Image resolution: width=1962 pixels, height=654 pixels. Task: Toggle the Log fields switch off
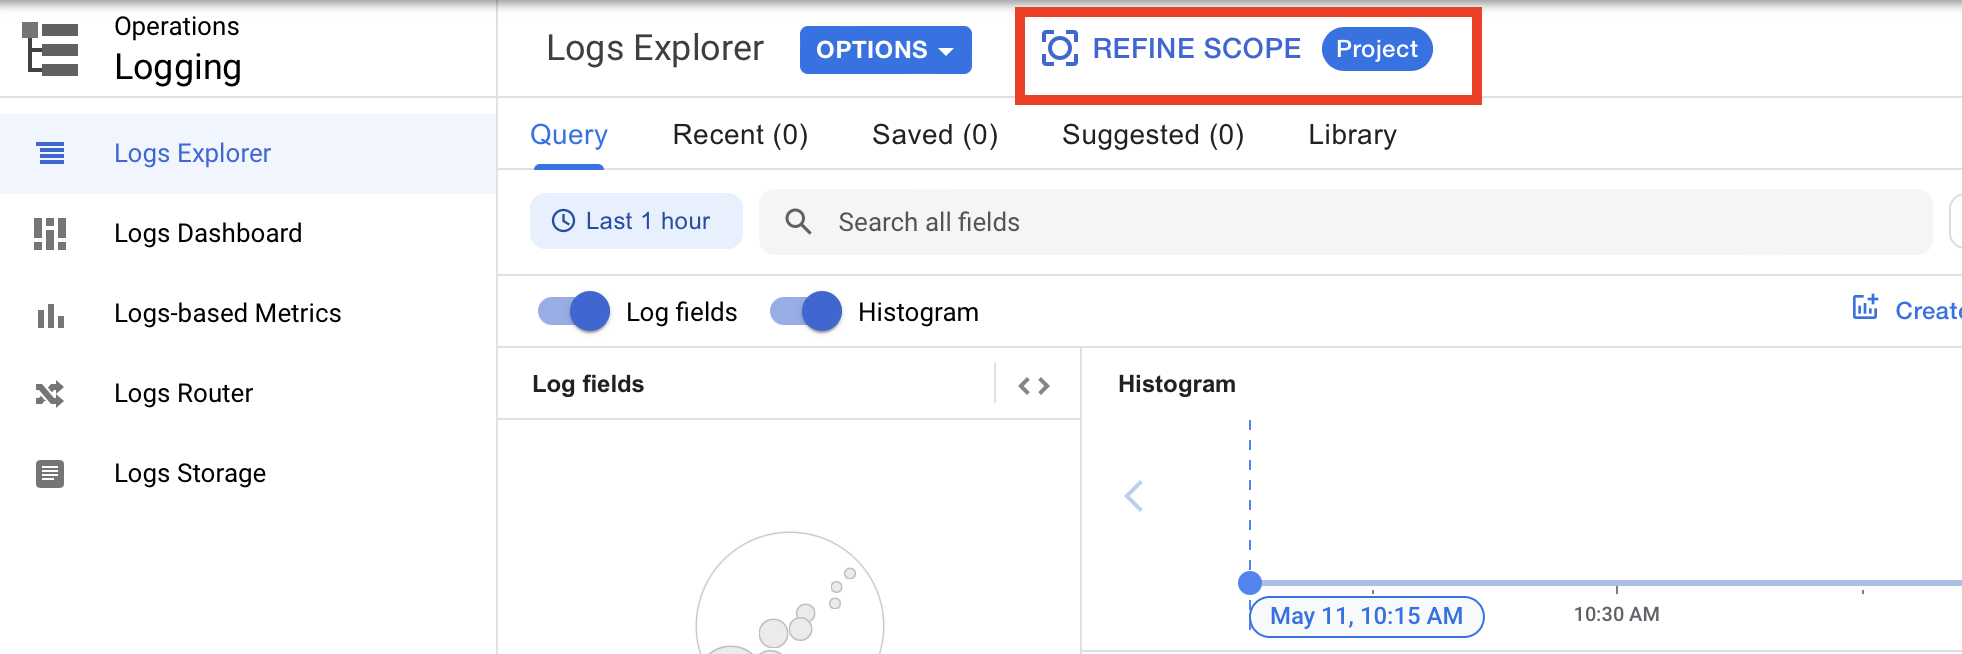coord(574,312)
